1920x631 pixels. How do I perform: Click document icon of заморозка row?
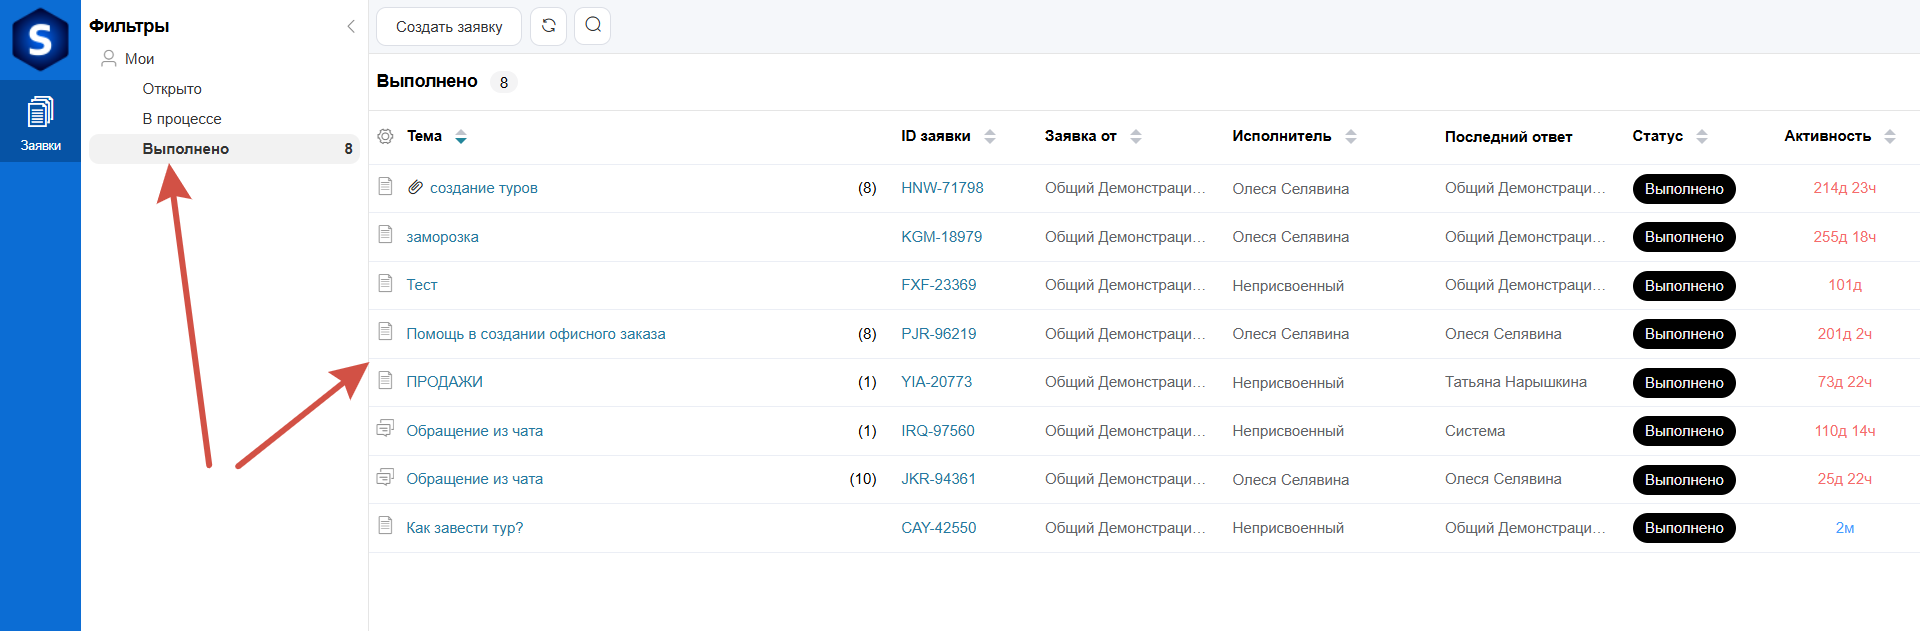point(385,234)
